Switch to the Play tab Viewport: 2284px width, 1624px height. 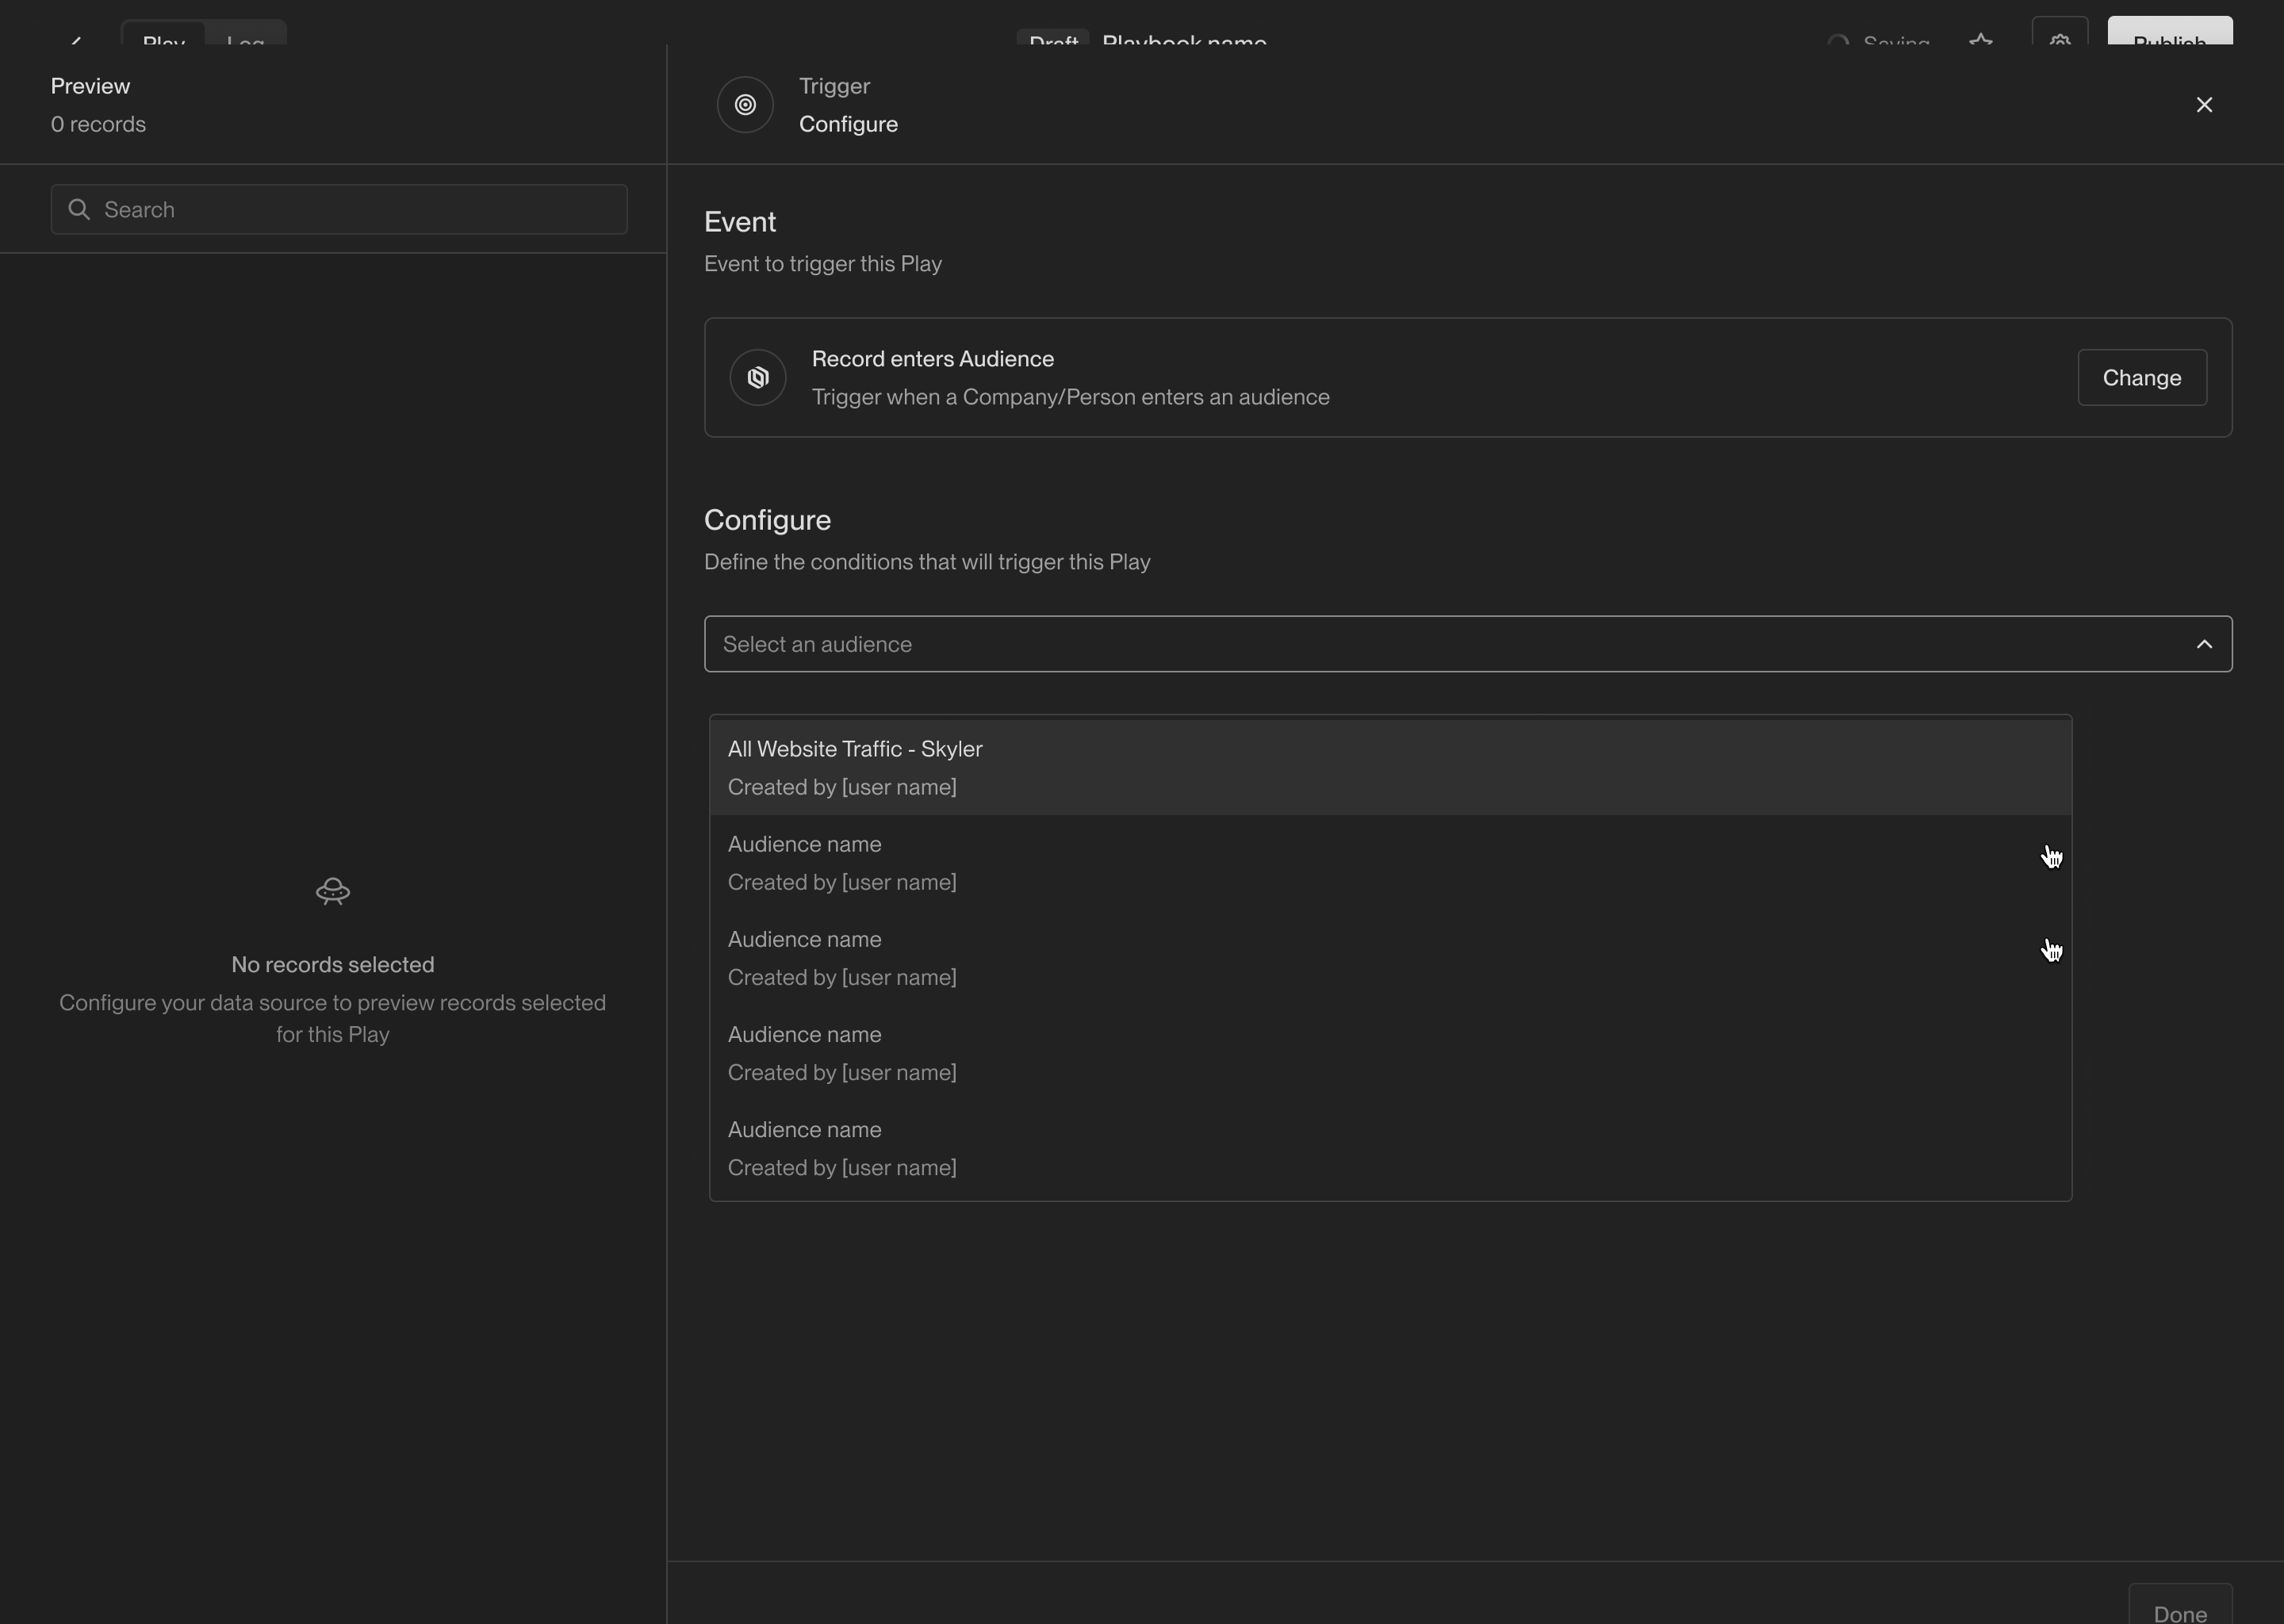tap(164, 38)
